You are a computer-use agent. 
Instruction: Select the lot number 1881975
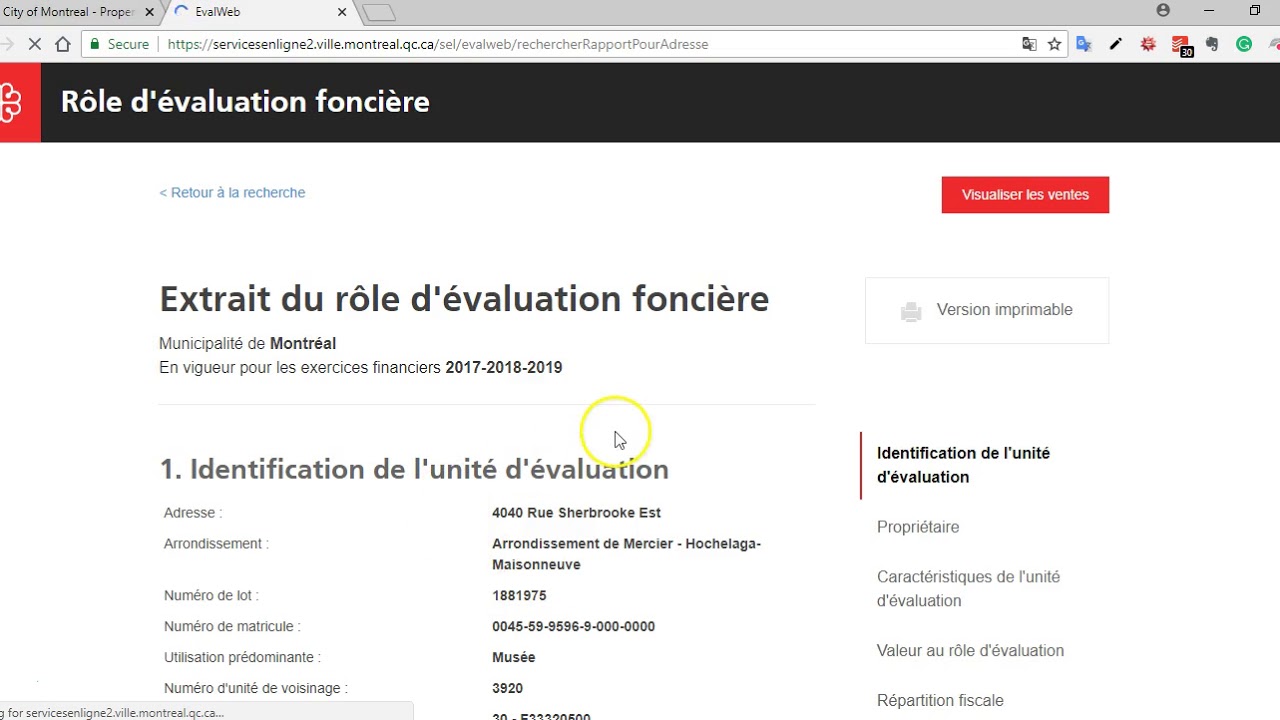click(x=519, y=596)
